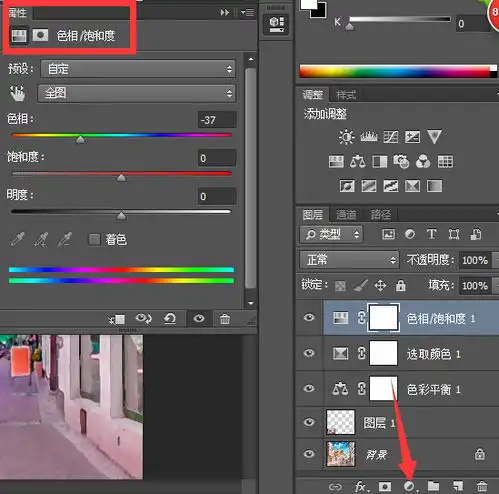Click the 明度 lightness slider handle
Screen dimensions: 499x494
tap(121, 216)
